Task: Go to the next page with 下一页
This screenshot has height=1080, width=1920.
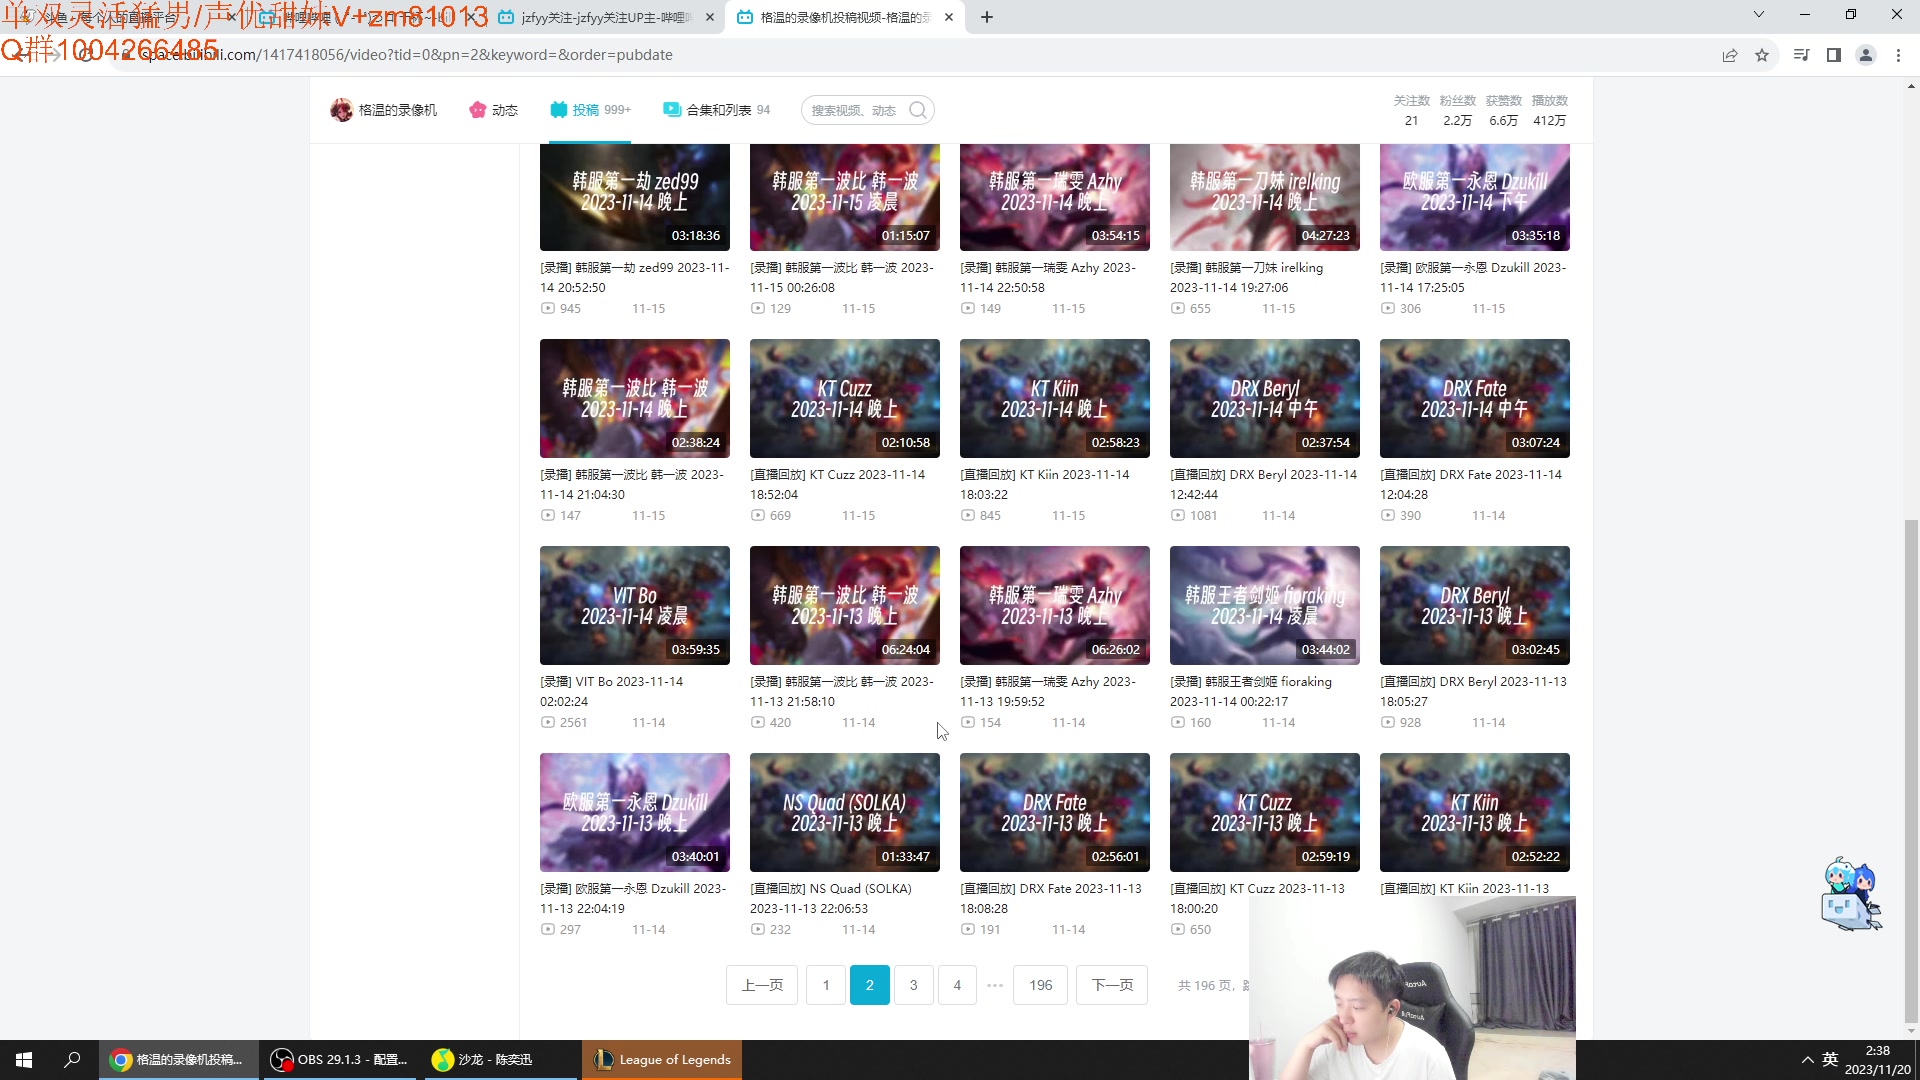Action: click(1112, 985)
